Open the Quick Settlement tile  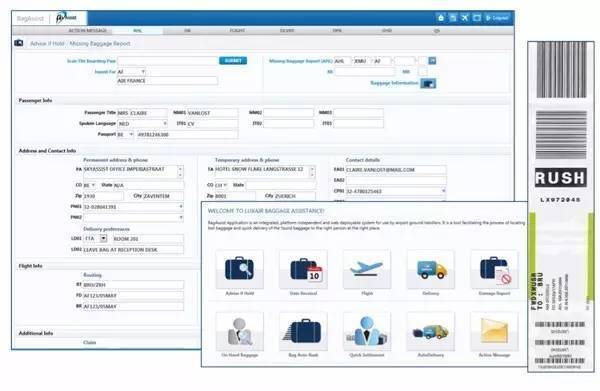pos(367,331)
